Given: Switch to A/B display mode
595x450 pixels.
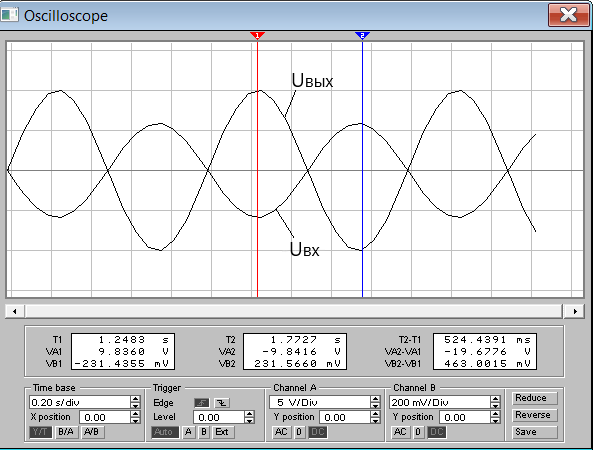Looking at the screenshot, I should pos(92,432).
